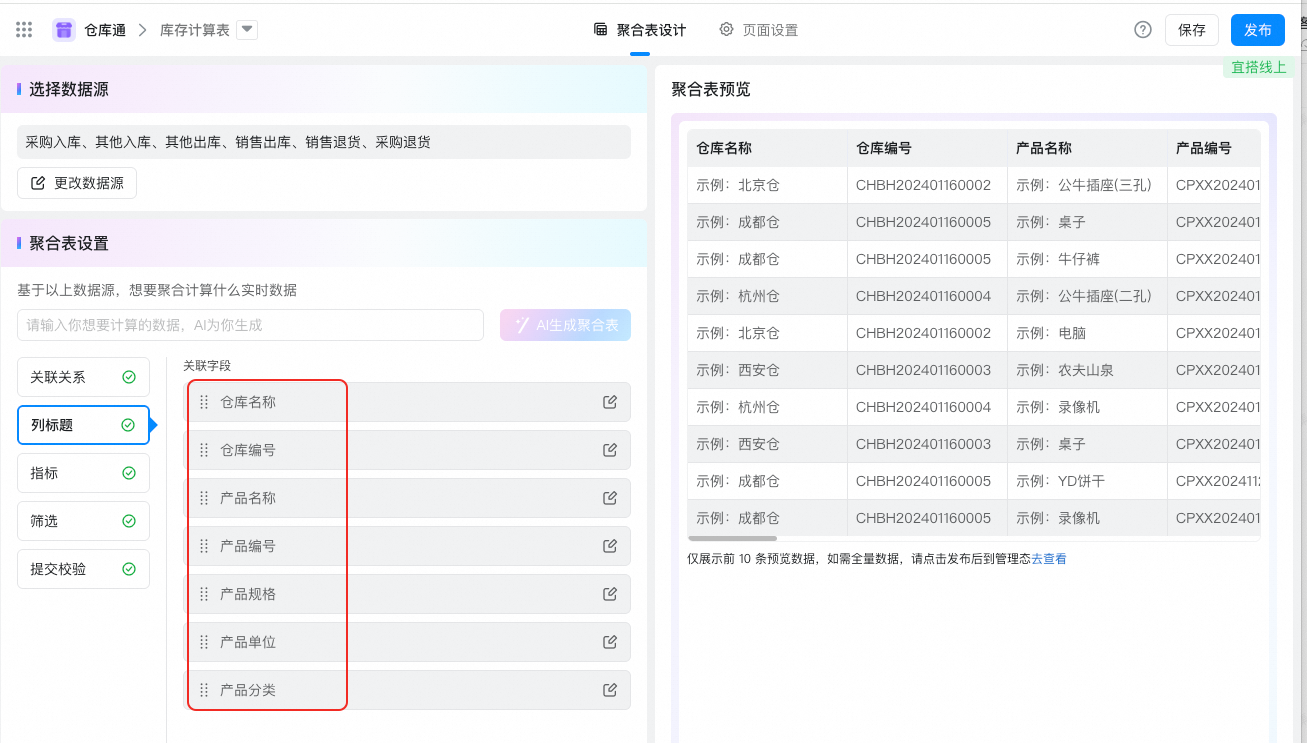The height and width of the screenshot is (743, 1307).
Task: Grab the drag handle of 产品分类 row
Action: [204, 690]
